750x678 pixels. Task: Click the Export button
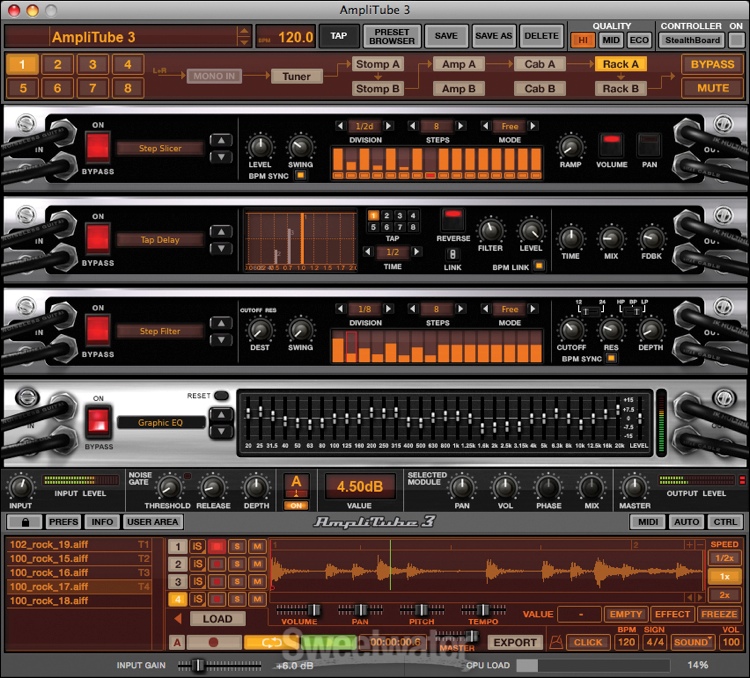tap(515, 643)
